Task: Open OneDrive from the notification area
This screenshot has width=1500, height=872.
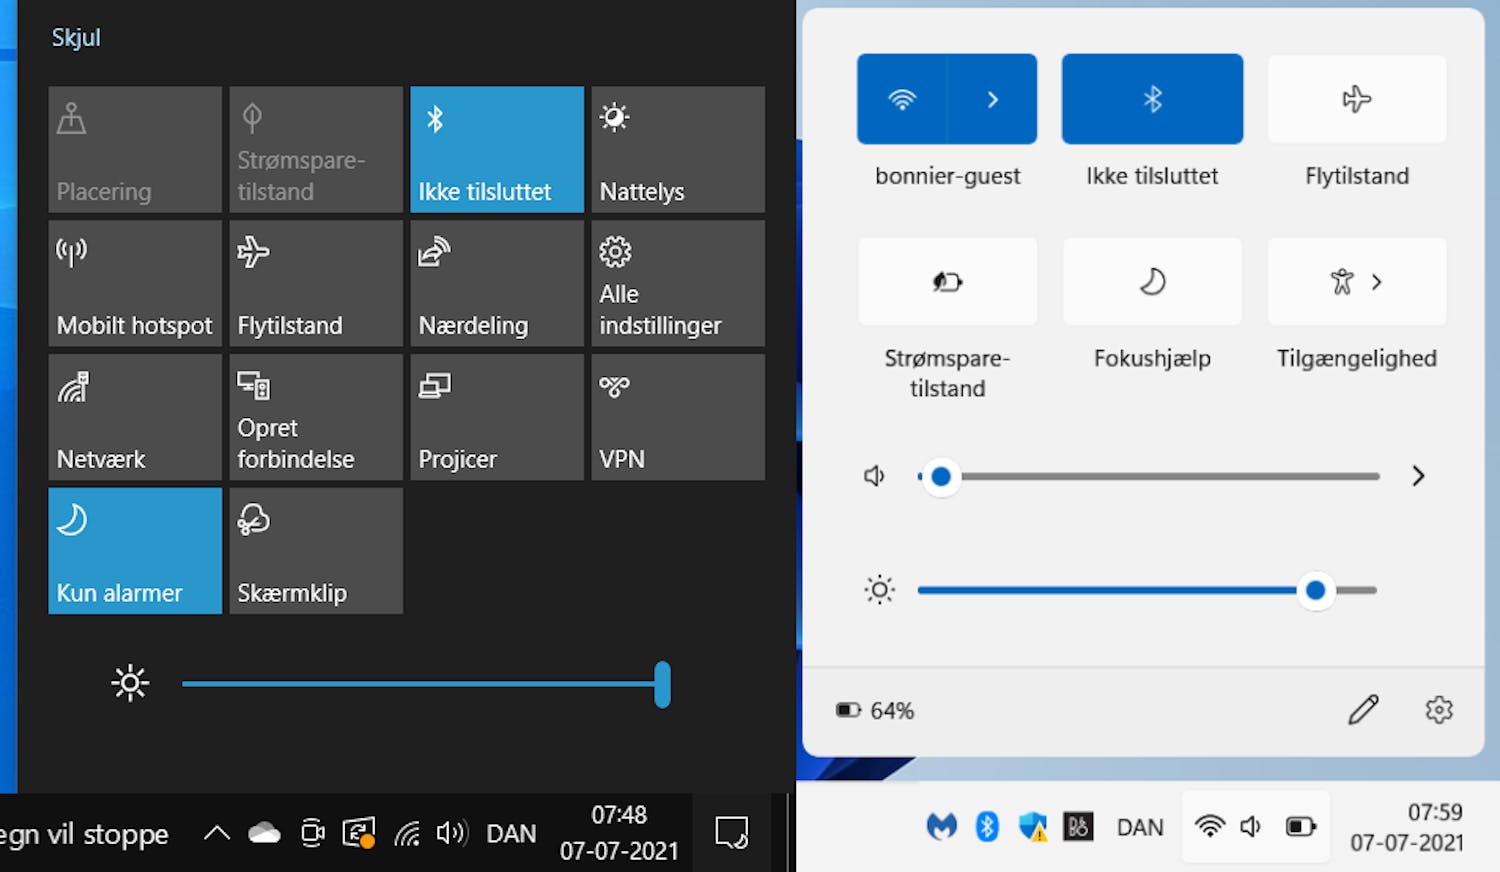Action: 262,831
